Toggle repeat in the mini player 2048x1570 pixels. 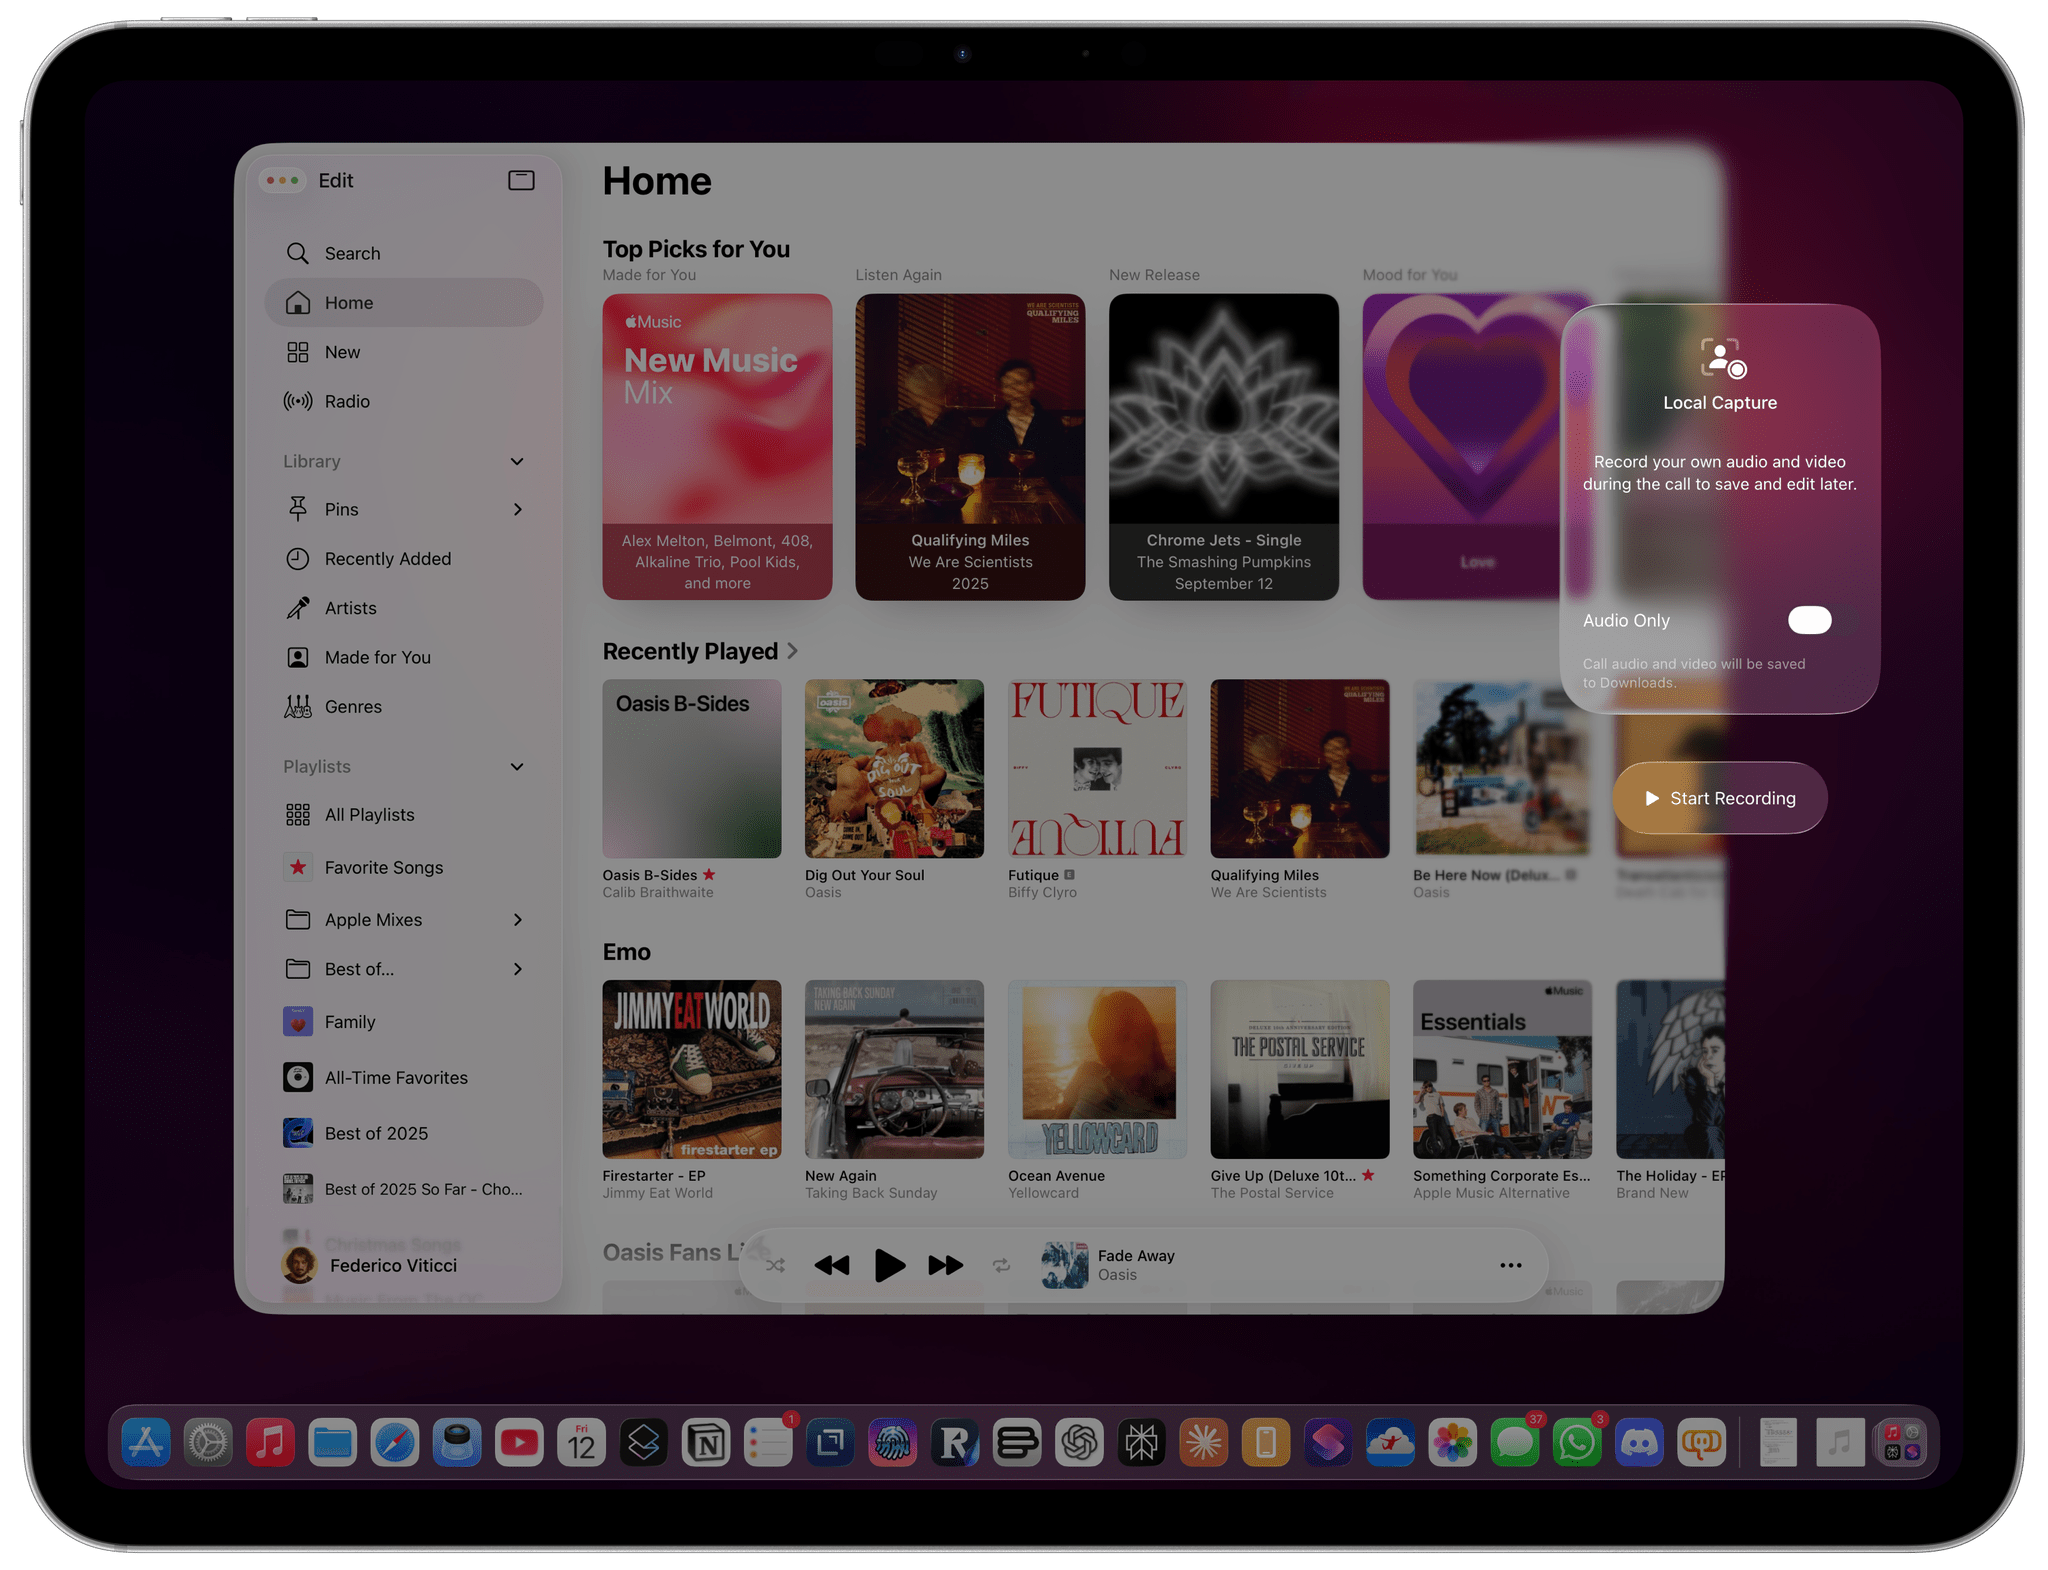(1001, 1265)
